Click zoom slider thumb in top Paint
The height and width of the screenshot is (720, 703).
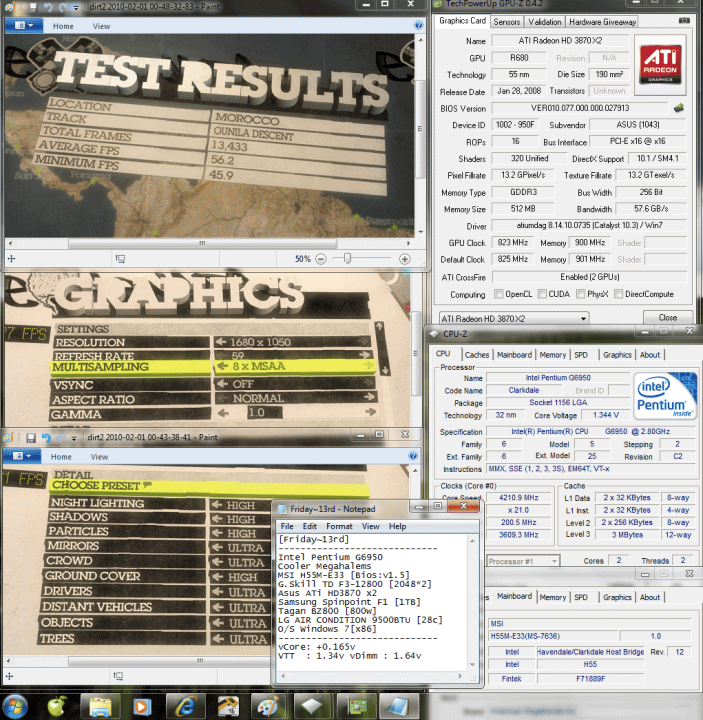(347, 259)
